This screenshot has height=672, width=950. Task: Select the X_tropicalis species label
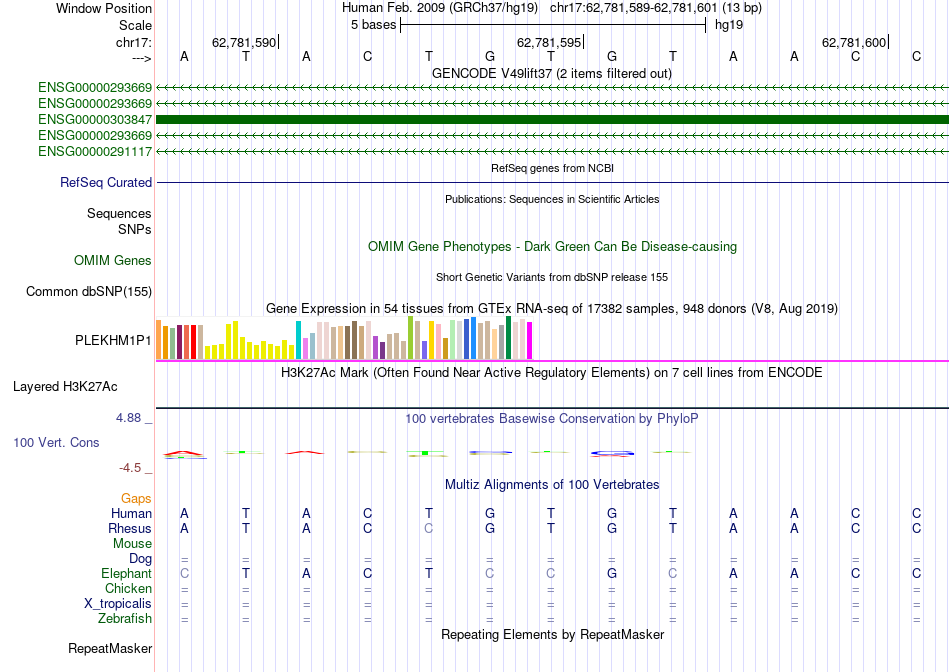coord(118,604)
